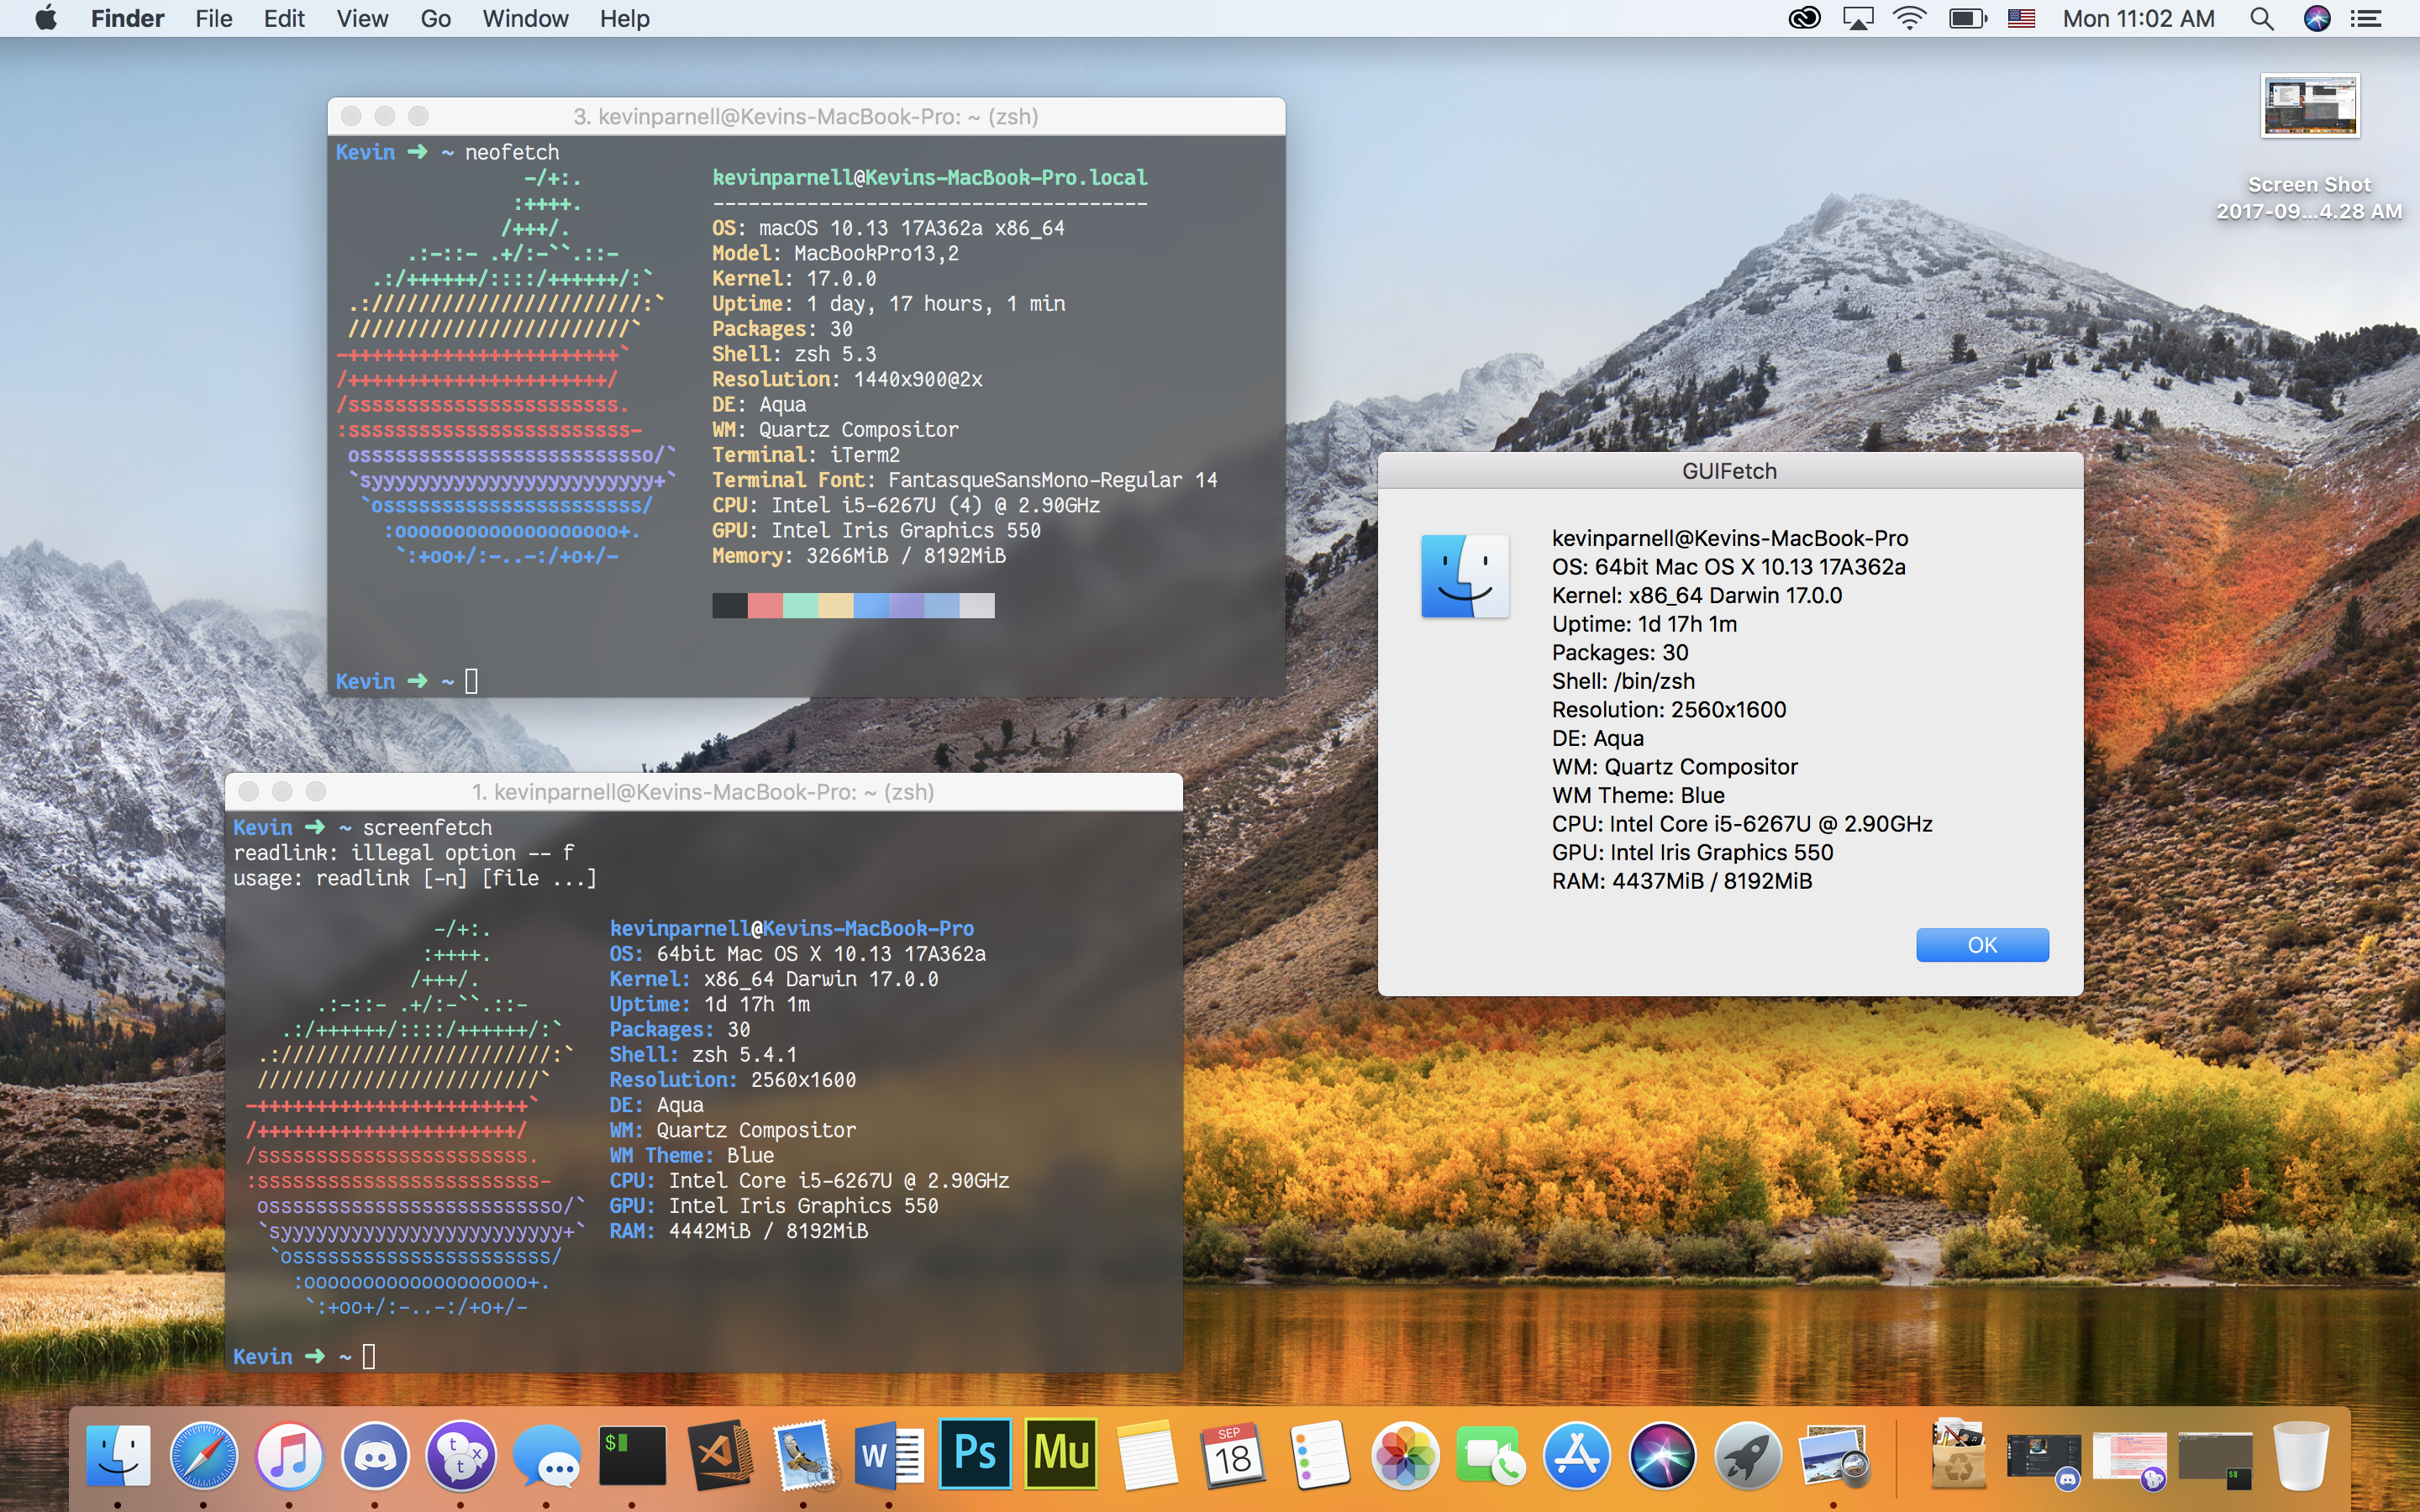Screen dimensions: 2420x1512
Task: Restore the minimized Discord window from dock
Action: (2044, 1458)
